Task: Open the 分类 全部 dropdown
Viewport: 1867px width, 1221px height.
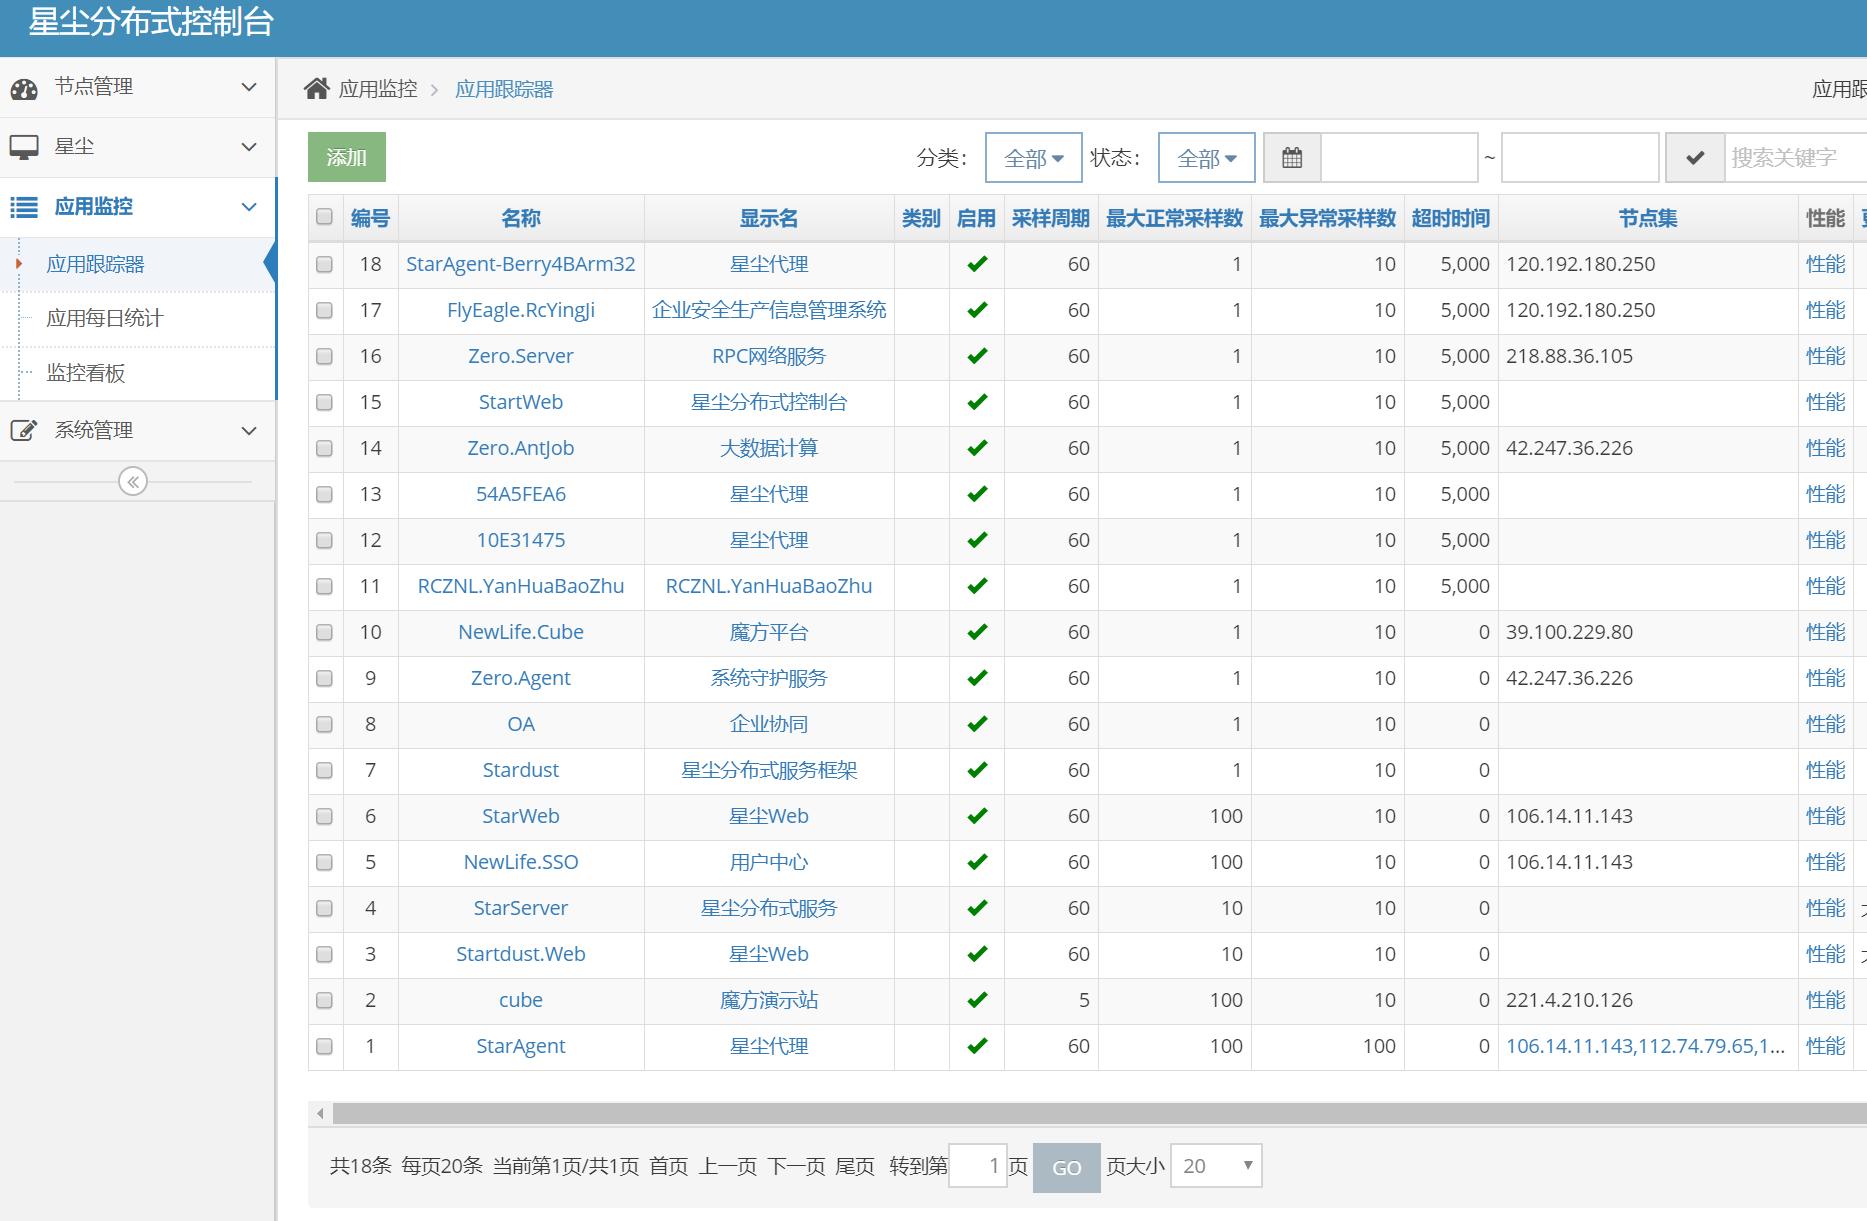Action: click(x=1033, y=158)
